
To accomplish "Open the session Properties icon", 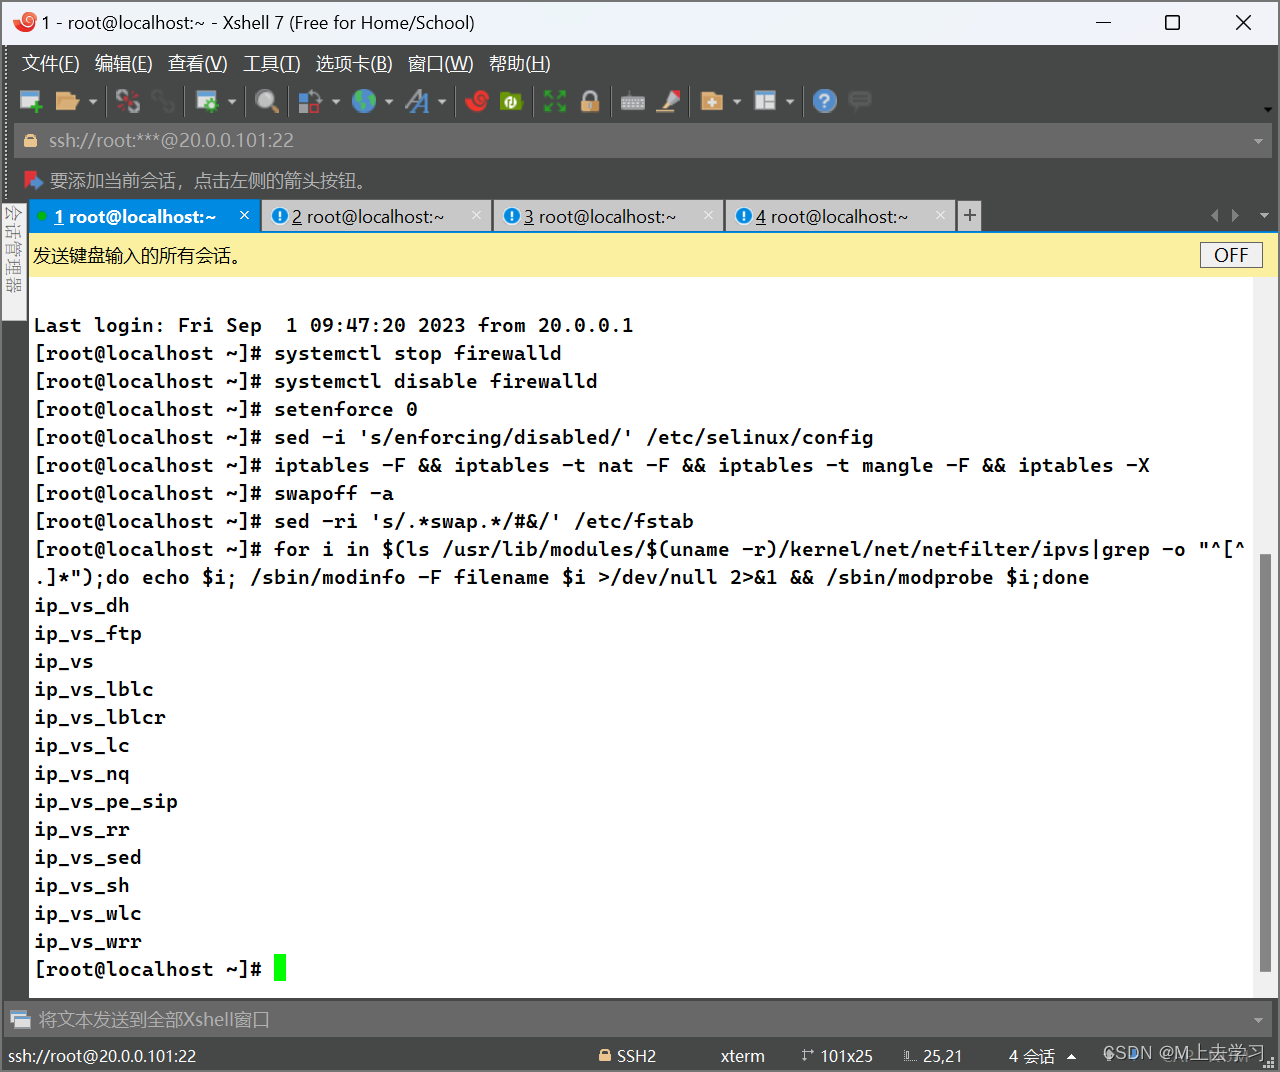I will point(207,101).
